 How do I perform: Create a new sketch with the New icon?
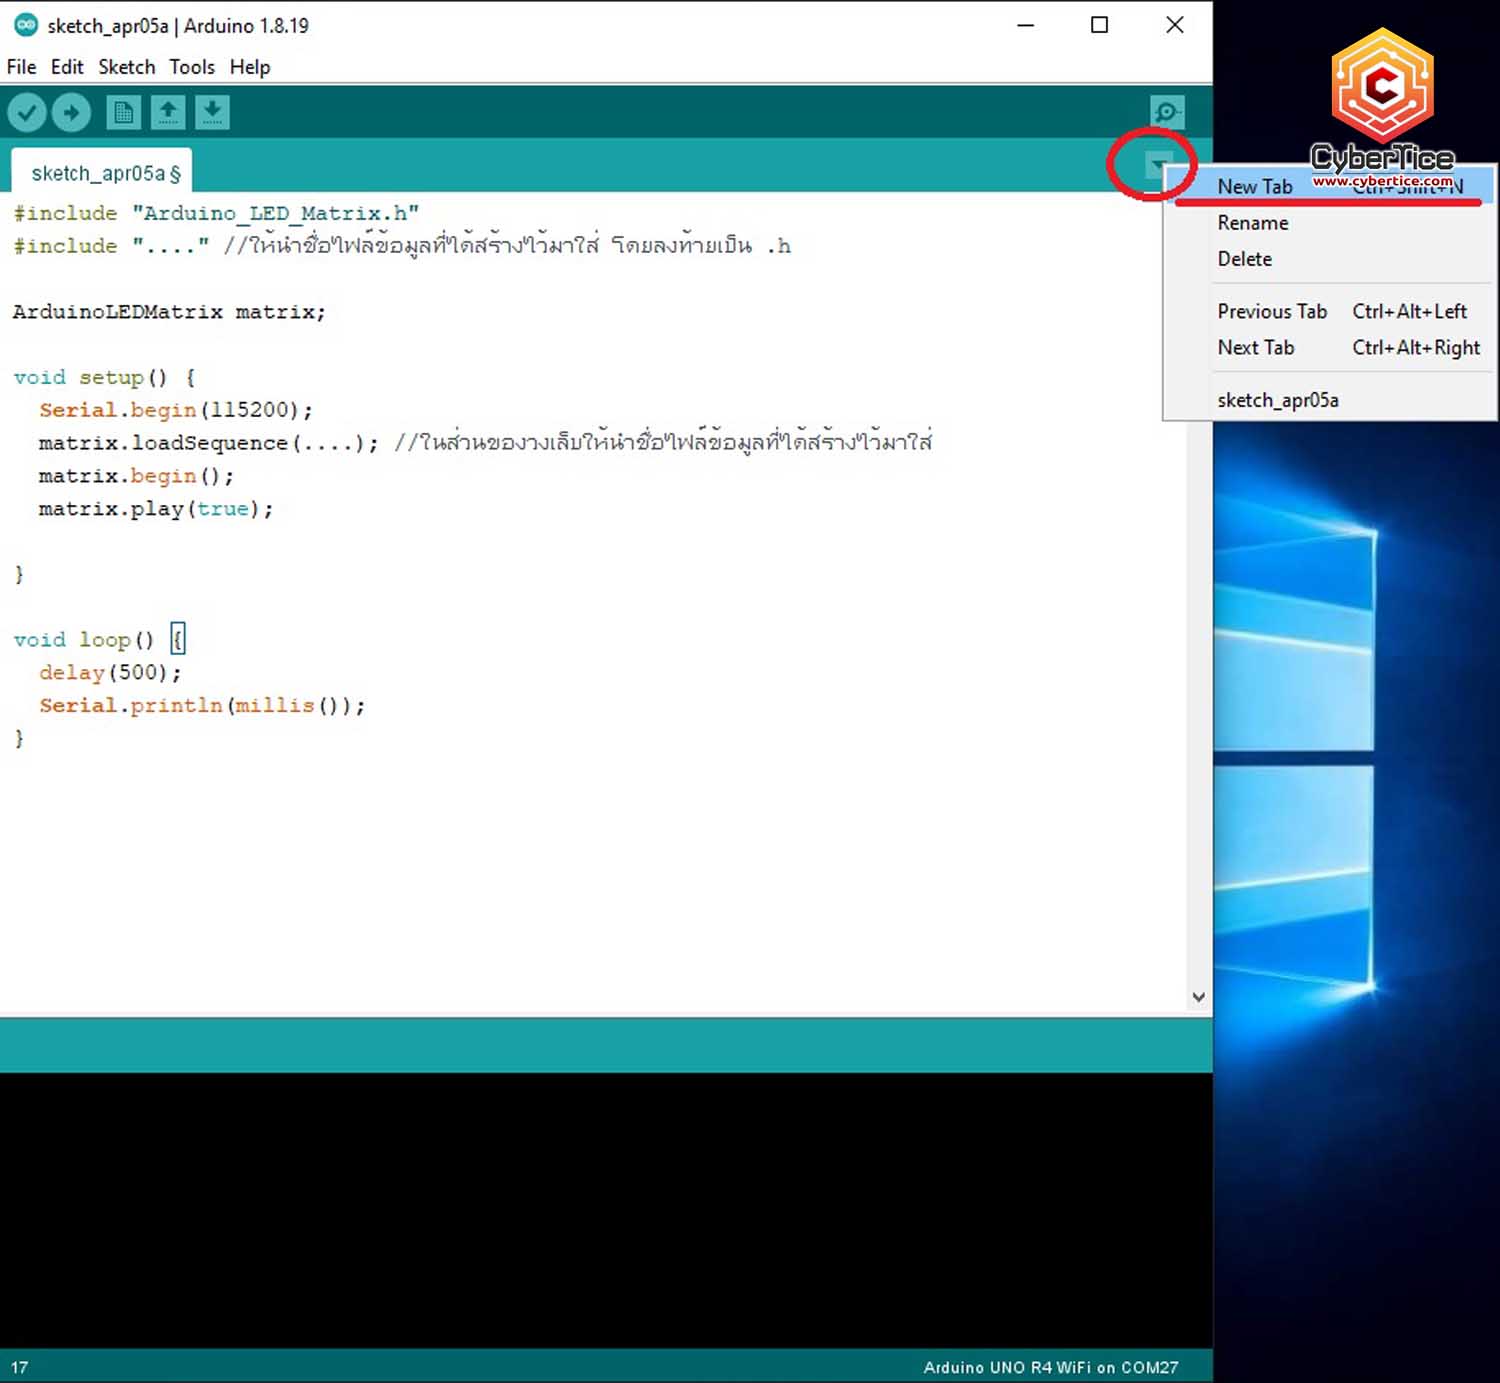(x=124, y=112)
